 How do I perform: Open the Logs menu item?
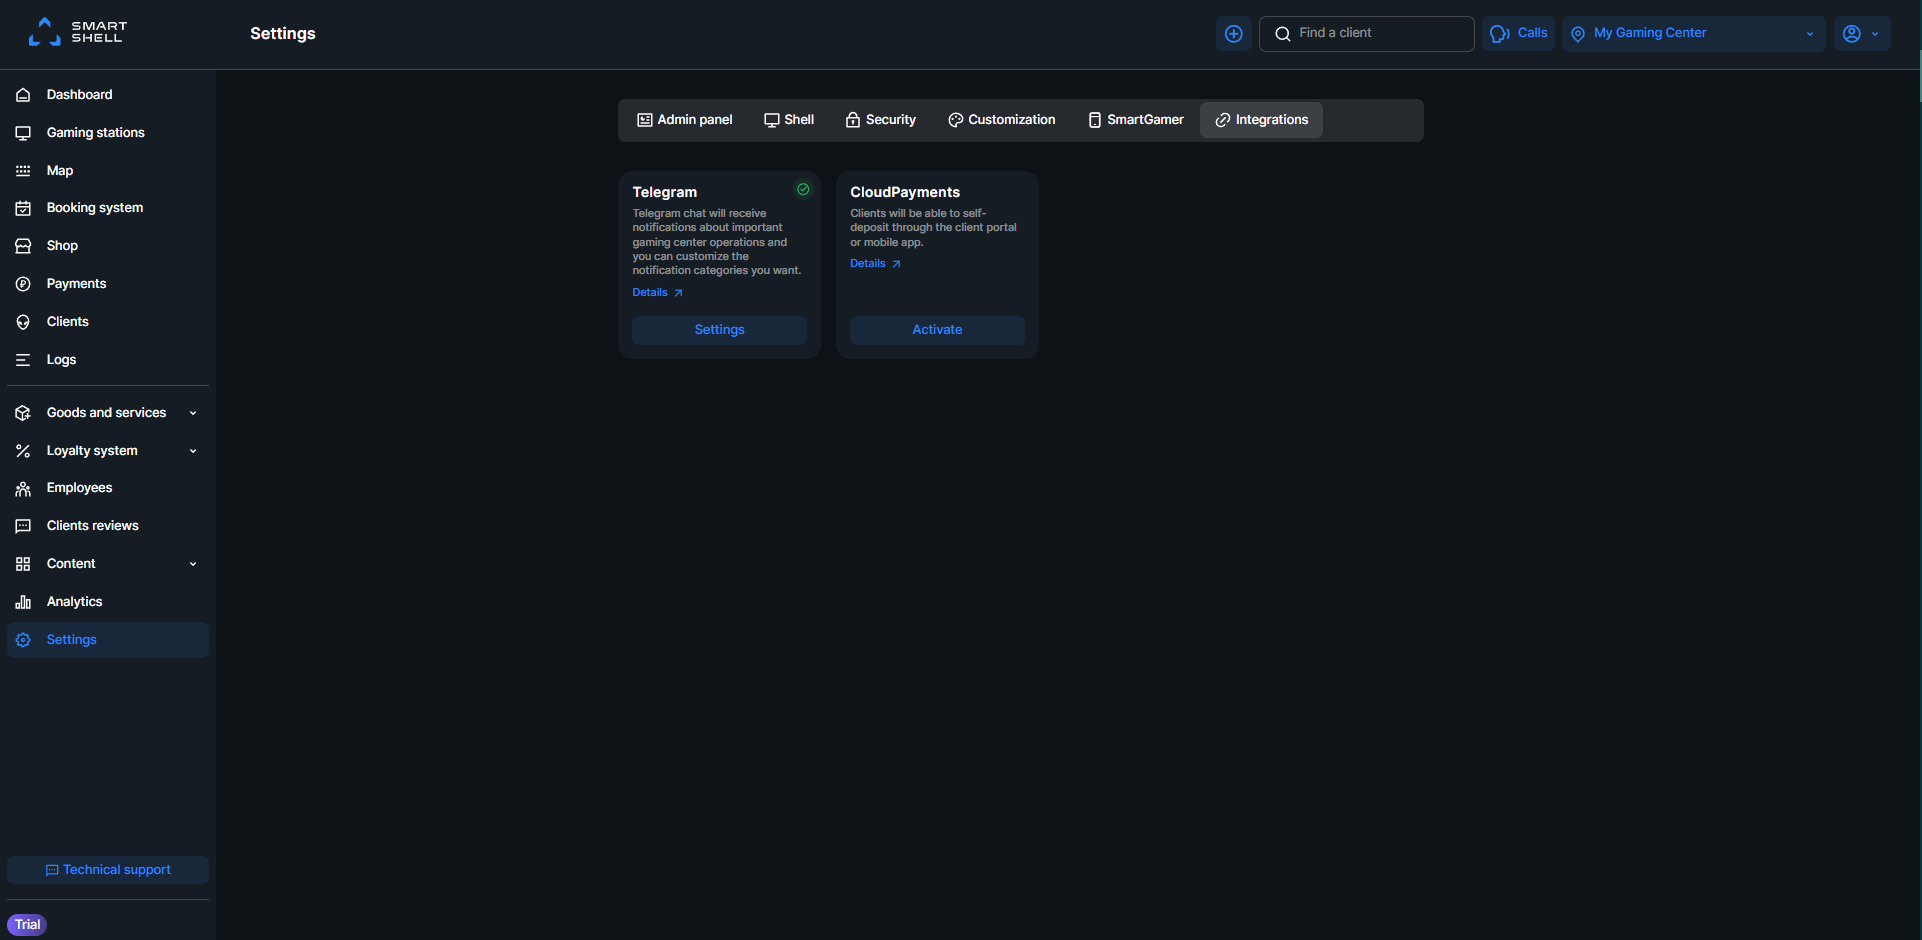(108, 360)
